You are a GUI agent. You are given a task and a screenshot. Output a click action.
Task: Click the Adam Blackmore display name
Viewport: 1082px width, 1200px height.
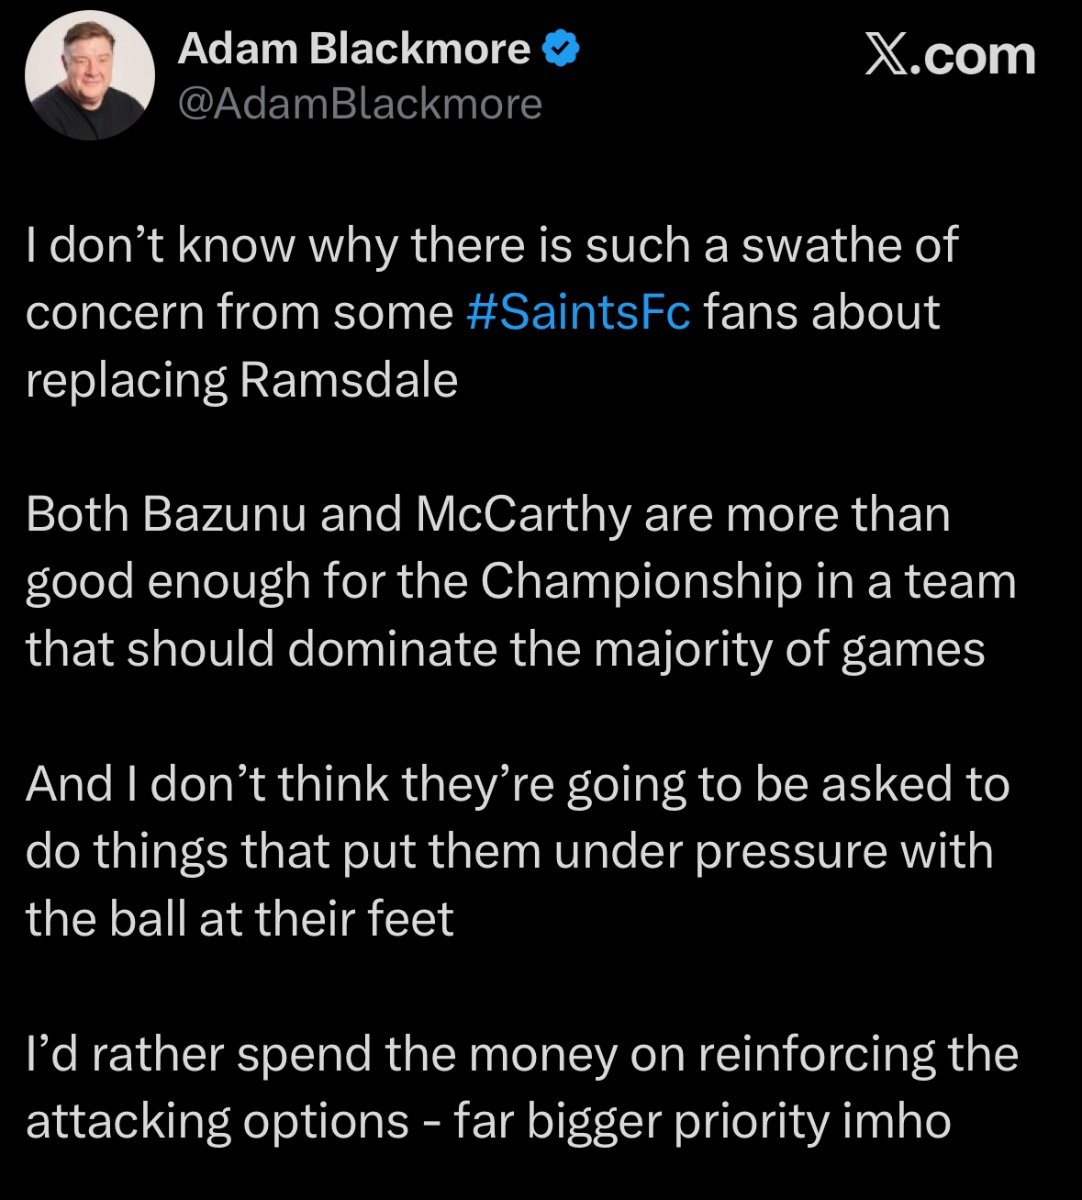[x=354, y=49]
